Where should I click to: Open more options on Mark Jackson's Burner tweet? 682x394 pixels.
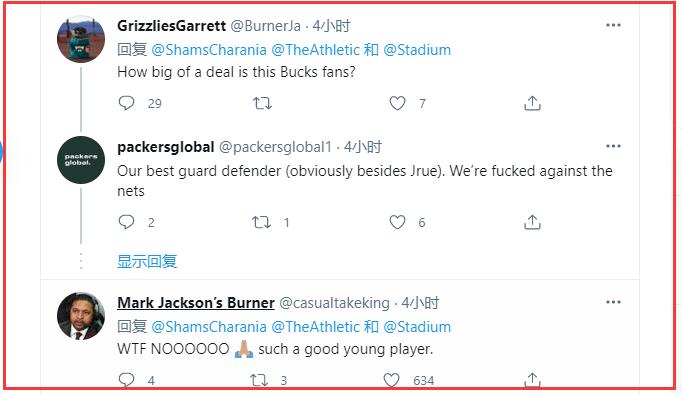613,302
